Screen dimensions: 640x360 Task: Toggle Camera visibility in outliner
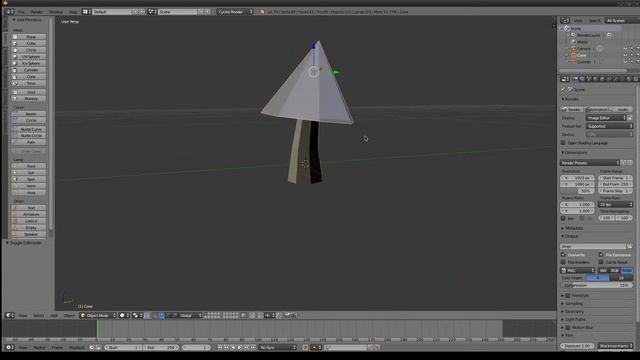click(x=625, y=49)
